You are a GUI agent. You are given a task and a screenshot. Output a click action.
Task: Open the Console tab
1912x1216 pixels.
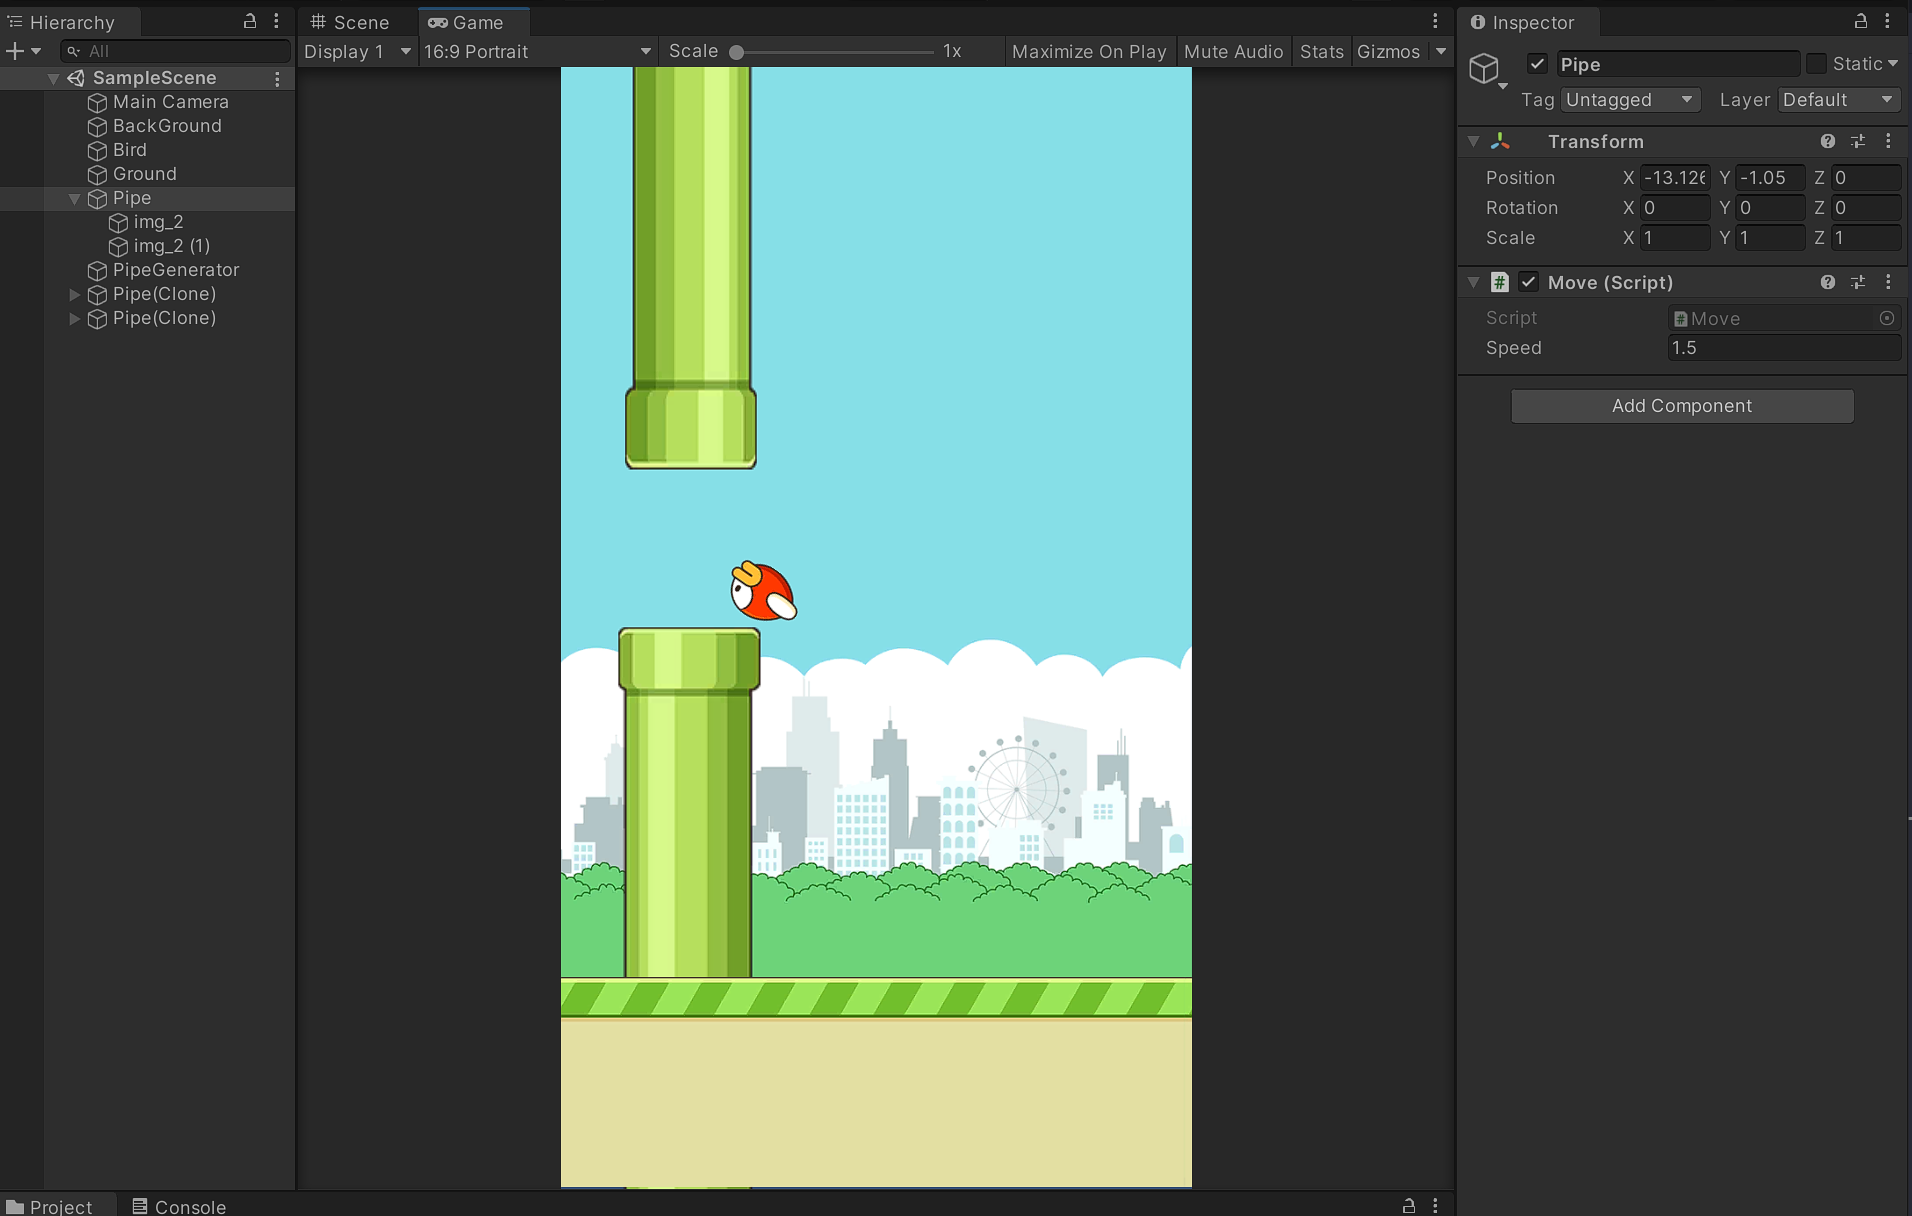tap(180, 1206)
